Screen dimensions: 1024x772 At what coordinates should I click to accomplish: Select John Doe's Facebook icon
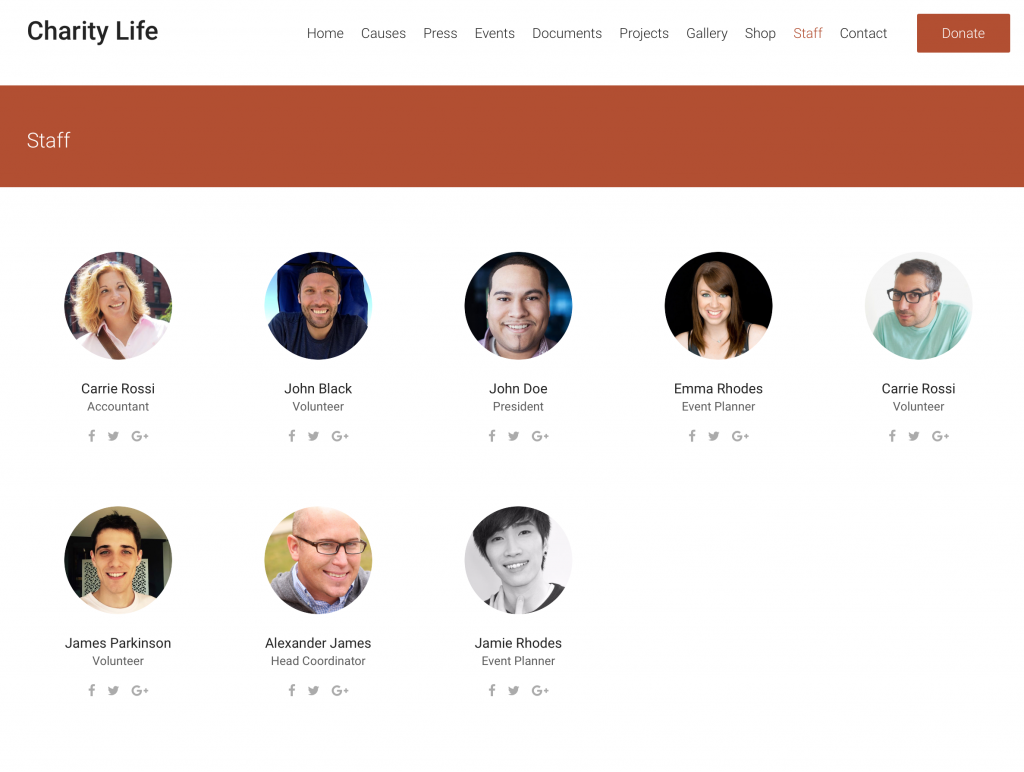[x=492, y=436]
